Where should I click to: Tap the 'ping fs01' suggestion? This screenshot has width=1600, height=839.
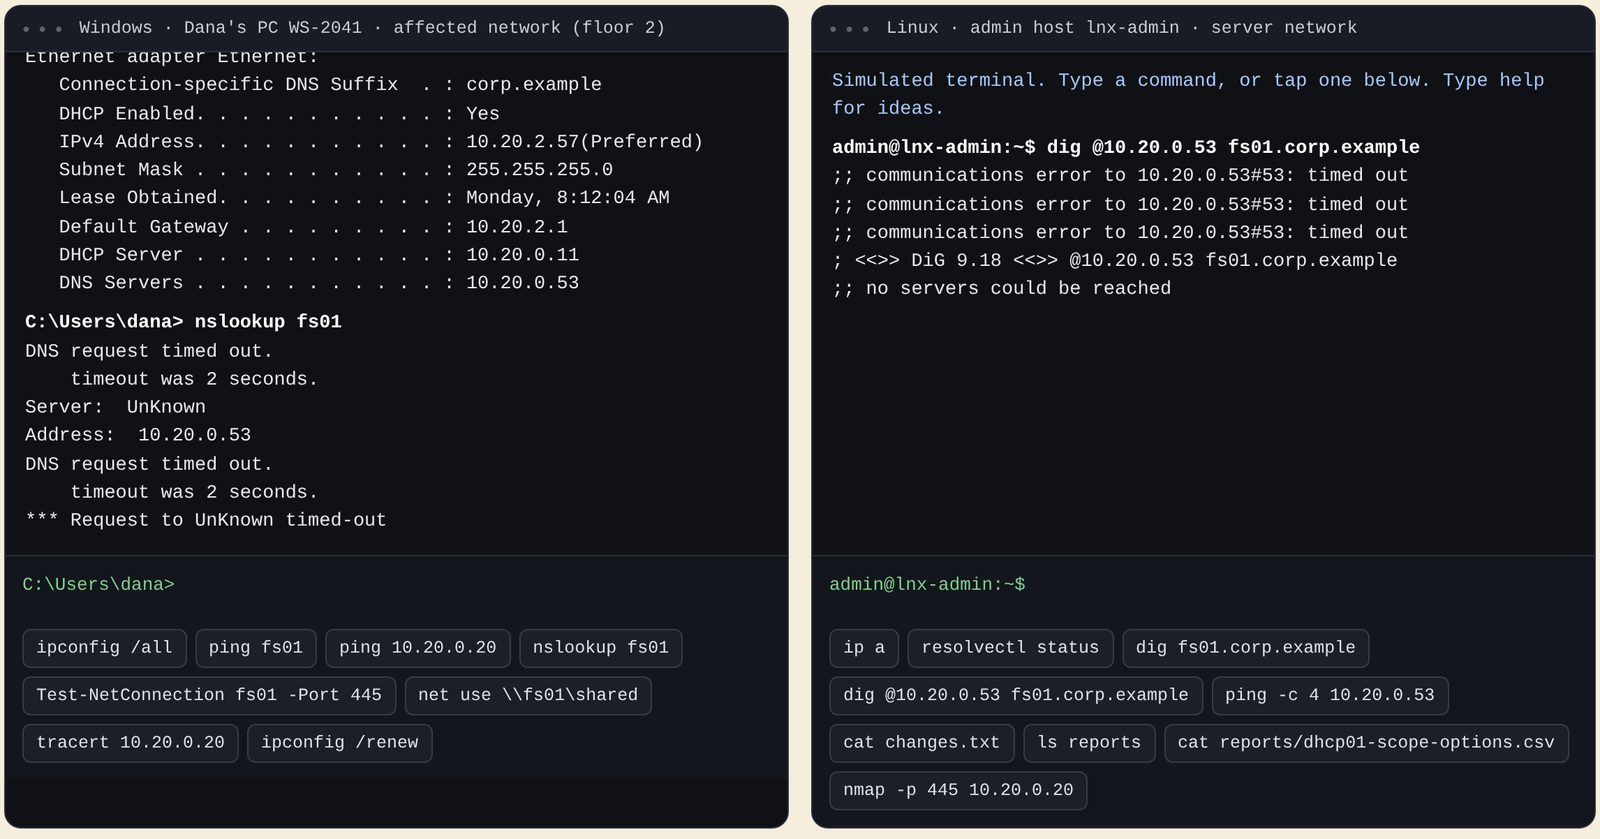coord(256,648)
